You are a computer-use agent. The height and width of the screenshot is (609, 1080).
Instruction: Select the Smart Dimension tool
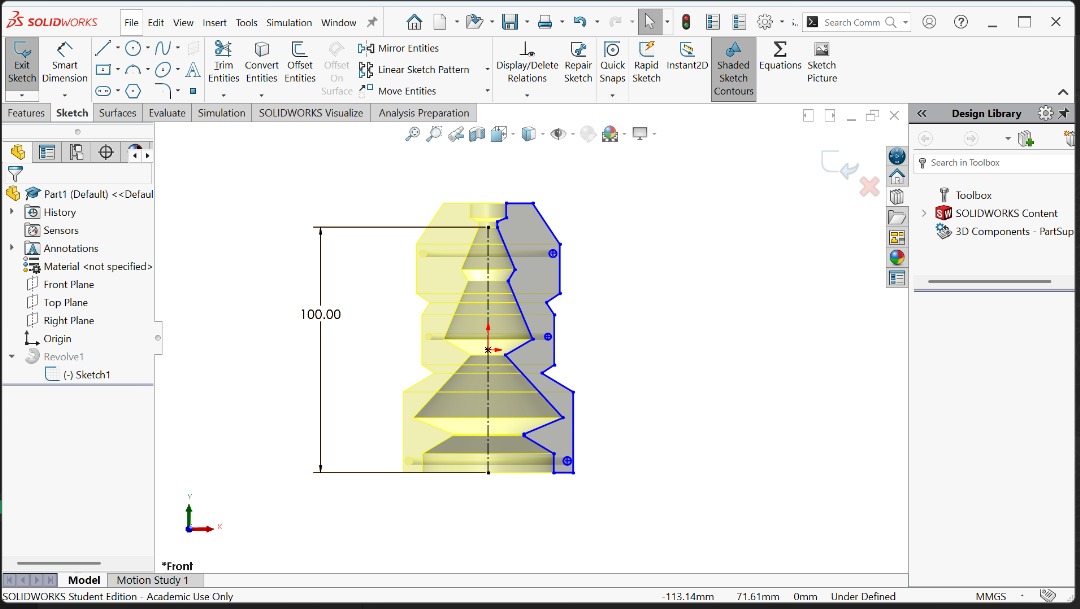[x=65, y=63]
